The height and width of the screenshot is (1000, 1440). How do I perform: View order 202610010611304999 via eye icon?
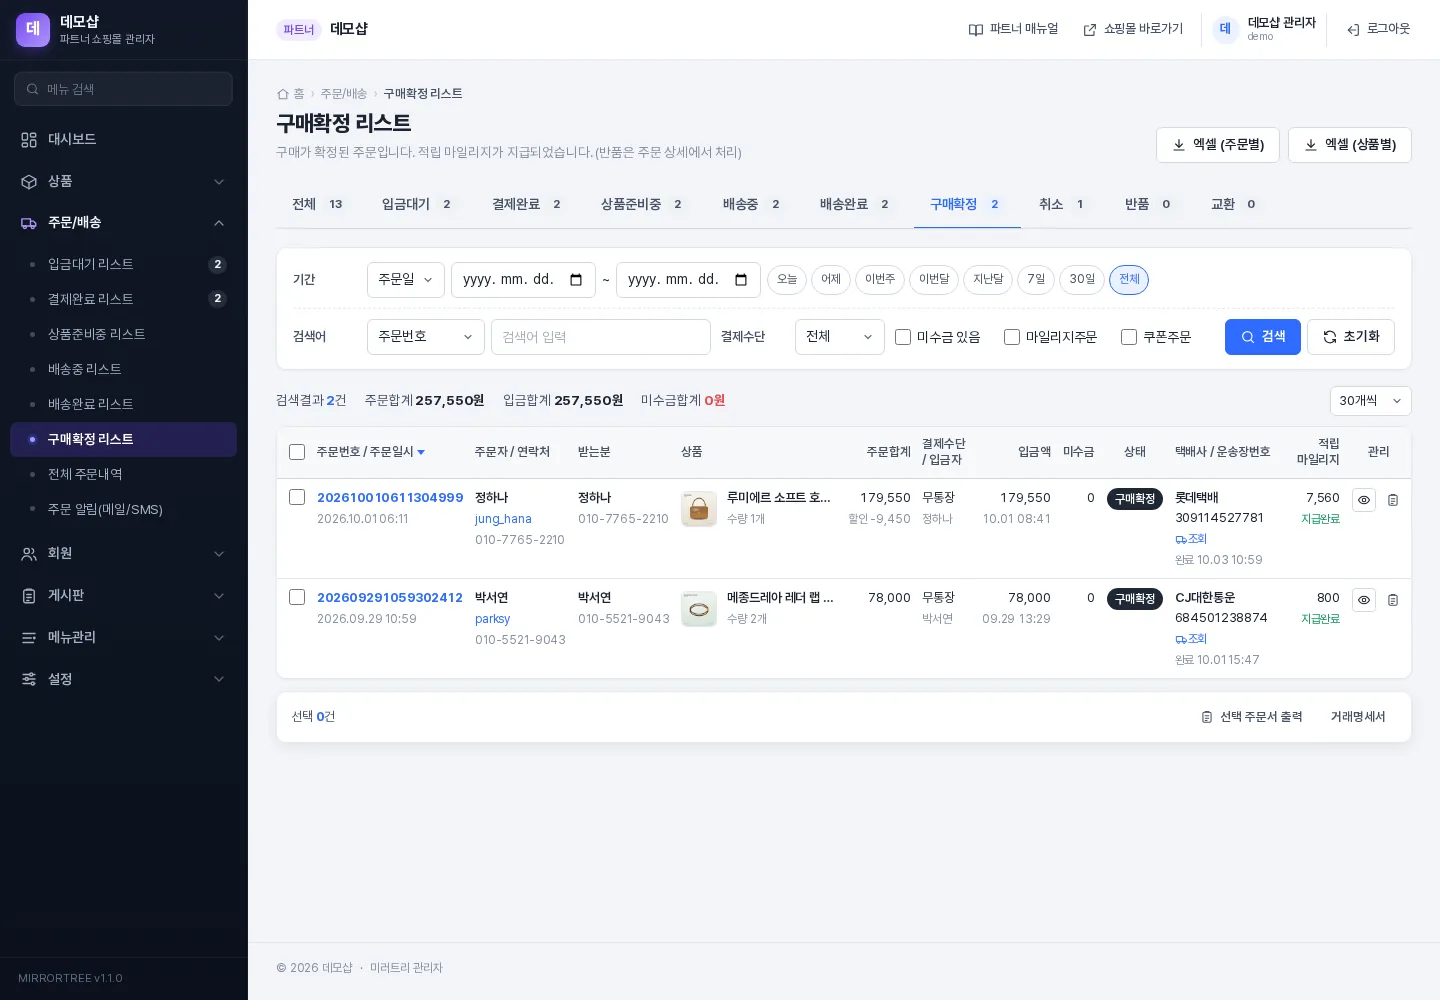[1364, 500]
